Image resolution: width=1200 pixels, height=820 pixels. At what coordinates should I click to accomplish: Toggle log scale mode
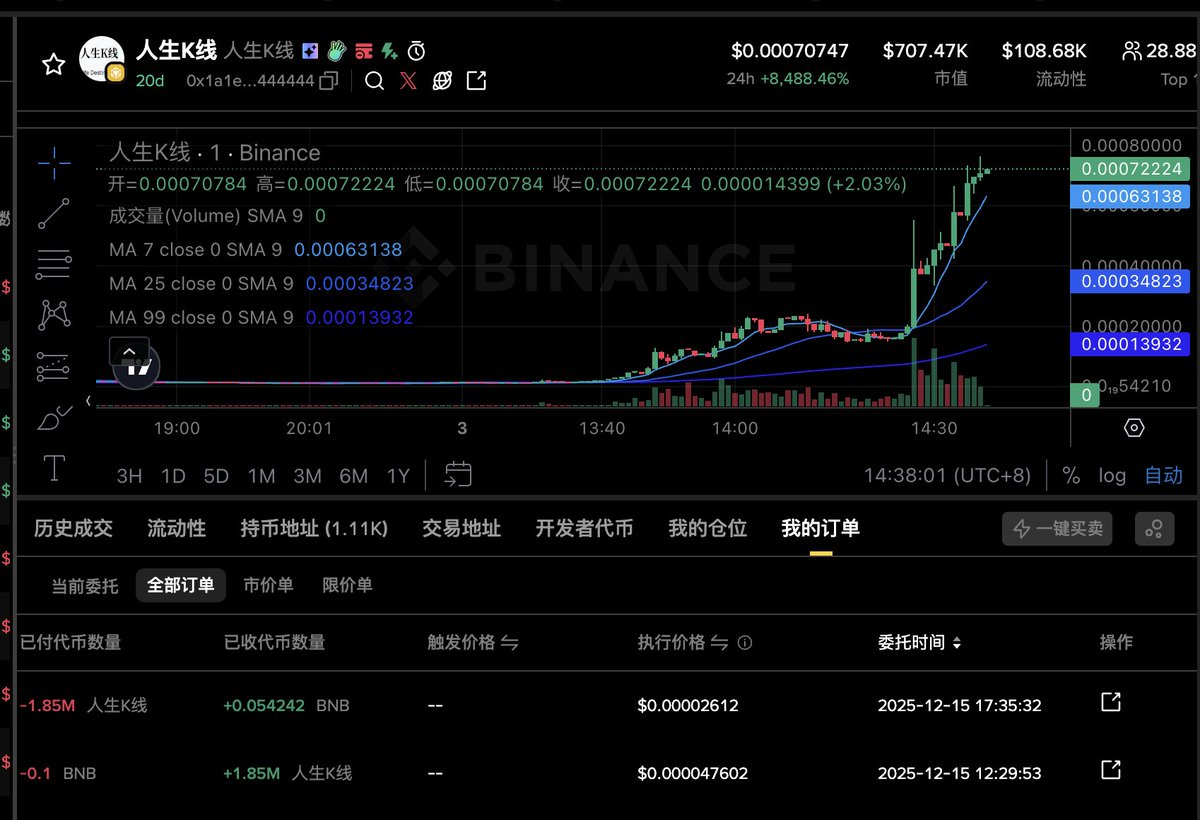(1112, 476)
